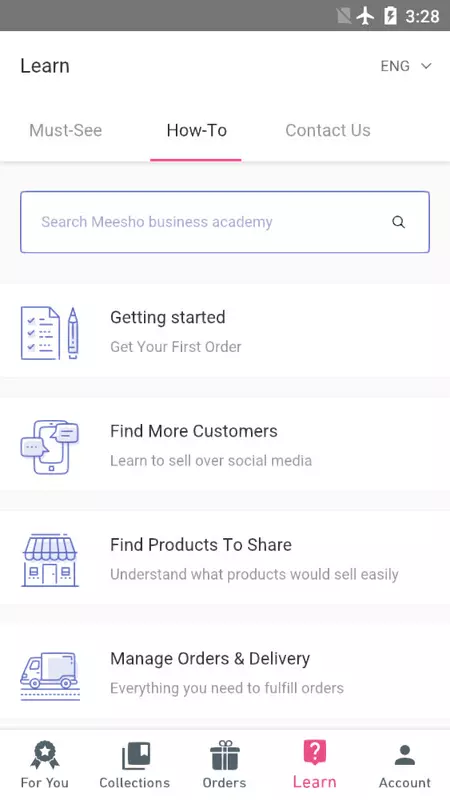This screenshot has height=800, width=450.
Task: Switch to the Must-See tab
Action: (66, 130)
